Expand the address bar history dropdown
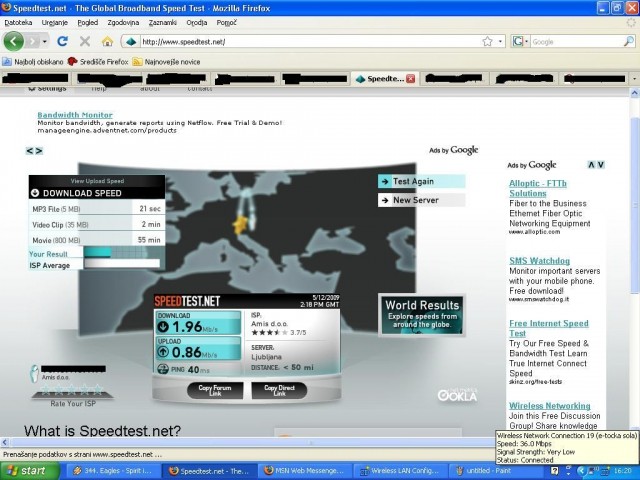This screenshot has height=480, width=640. [x=500, y=41]
